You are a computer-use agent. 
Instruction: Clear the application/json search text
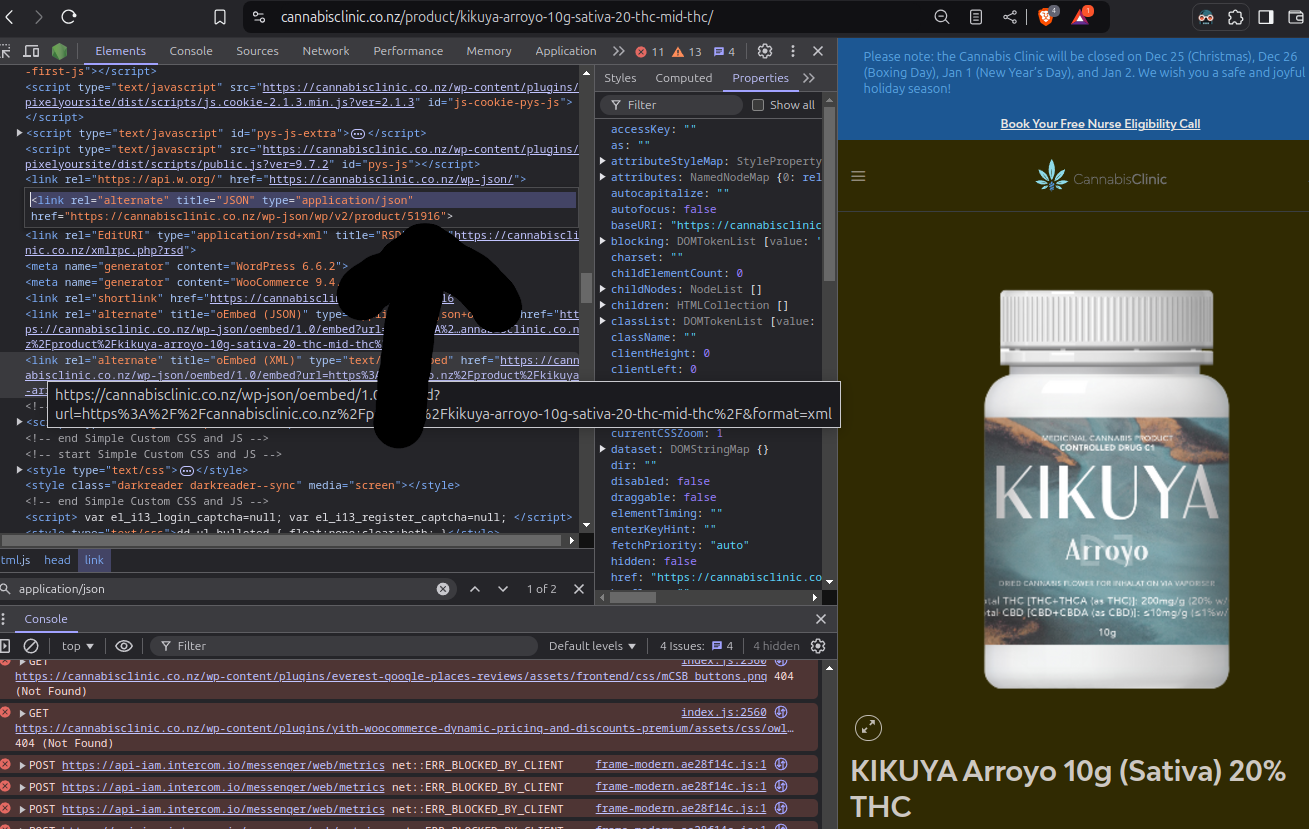point(443,589)
